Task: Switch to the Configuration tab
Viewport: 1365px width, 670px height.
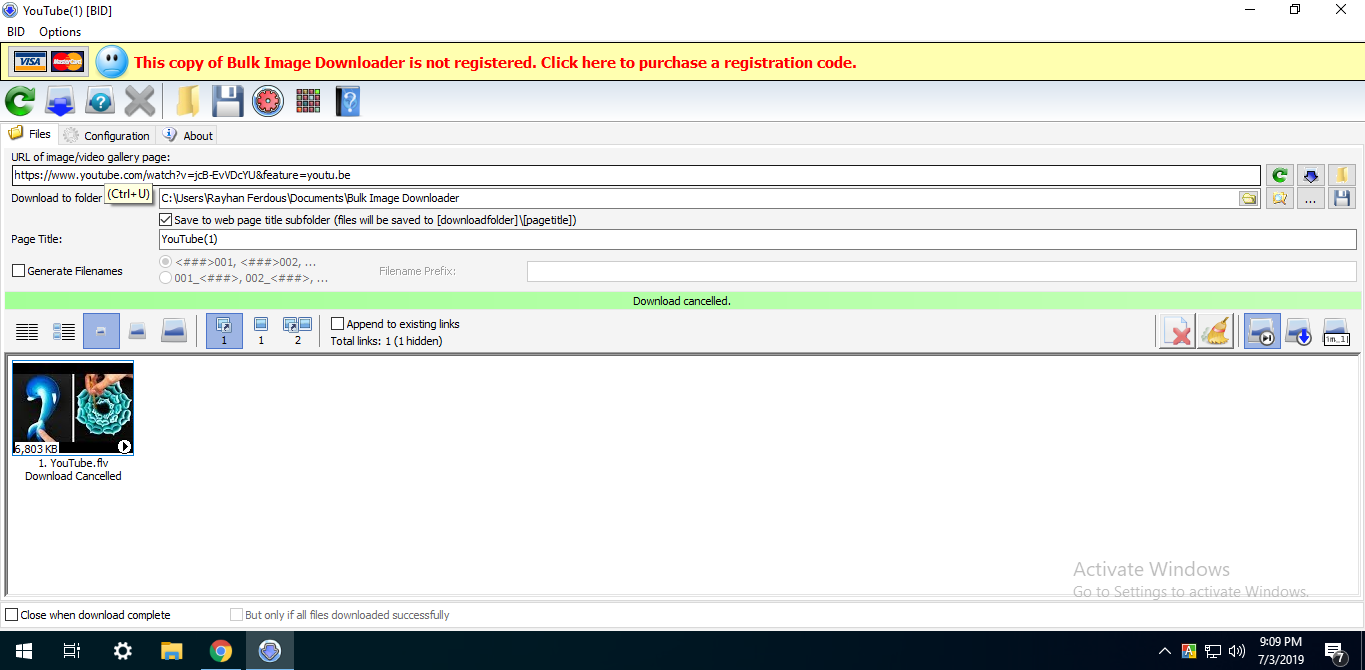Action: click(106, 135)
